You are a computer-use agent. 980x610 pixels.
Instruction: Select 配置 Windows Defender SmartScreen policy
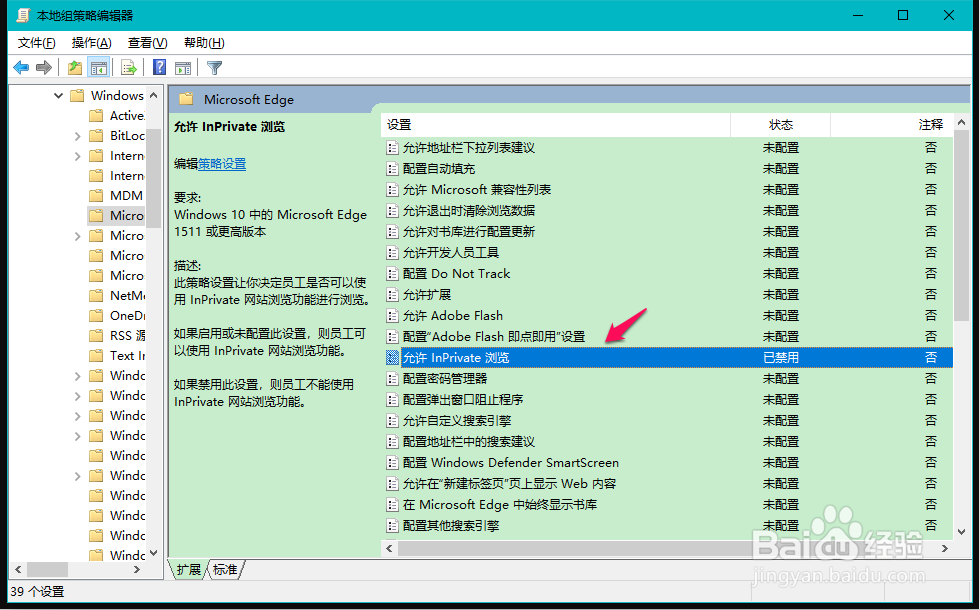[511, 463]
